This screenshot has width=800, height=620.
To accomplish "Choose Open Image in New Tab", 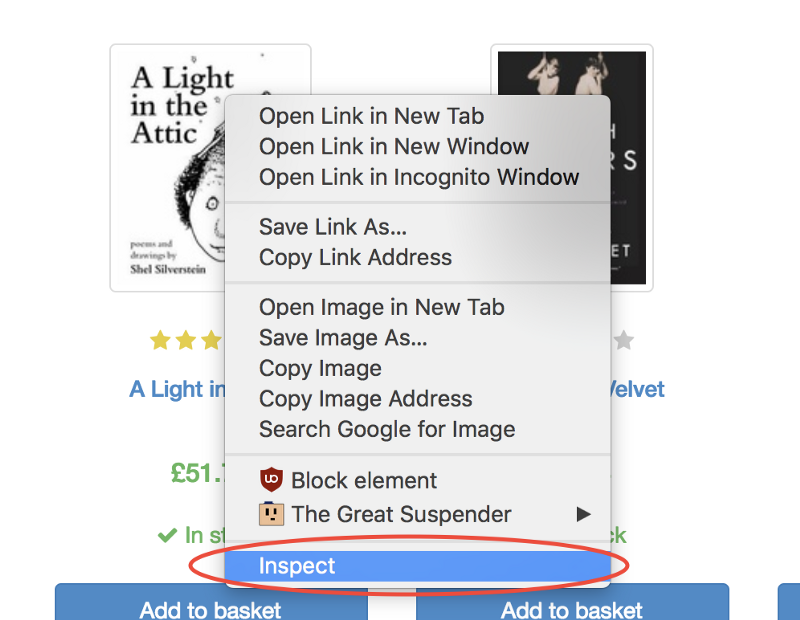I will coord(381,307).
